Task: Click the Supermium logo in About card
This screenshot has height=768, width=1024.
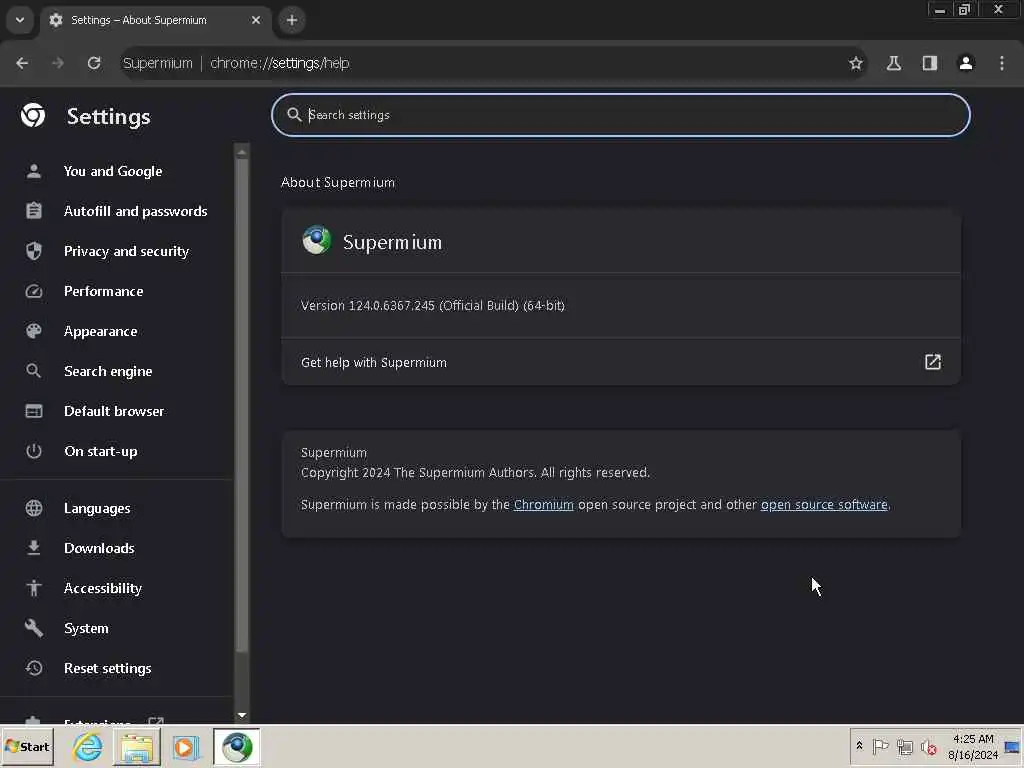Action: click(x=317, y=240)
